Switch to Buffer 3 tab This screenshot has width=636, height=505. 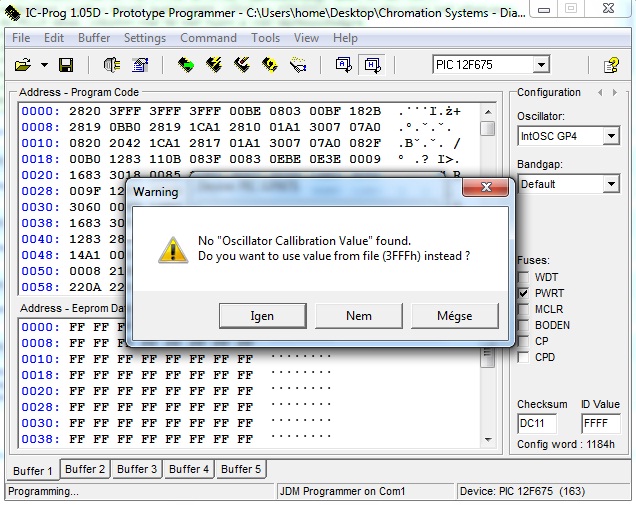[137, 469]
